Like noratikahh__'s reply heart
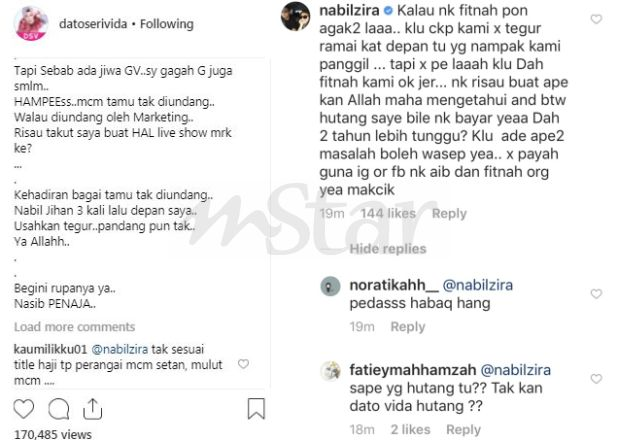The height and width of the screenshot is (440, 620). (x=596, y=293)
